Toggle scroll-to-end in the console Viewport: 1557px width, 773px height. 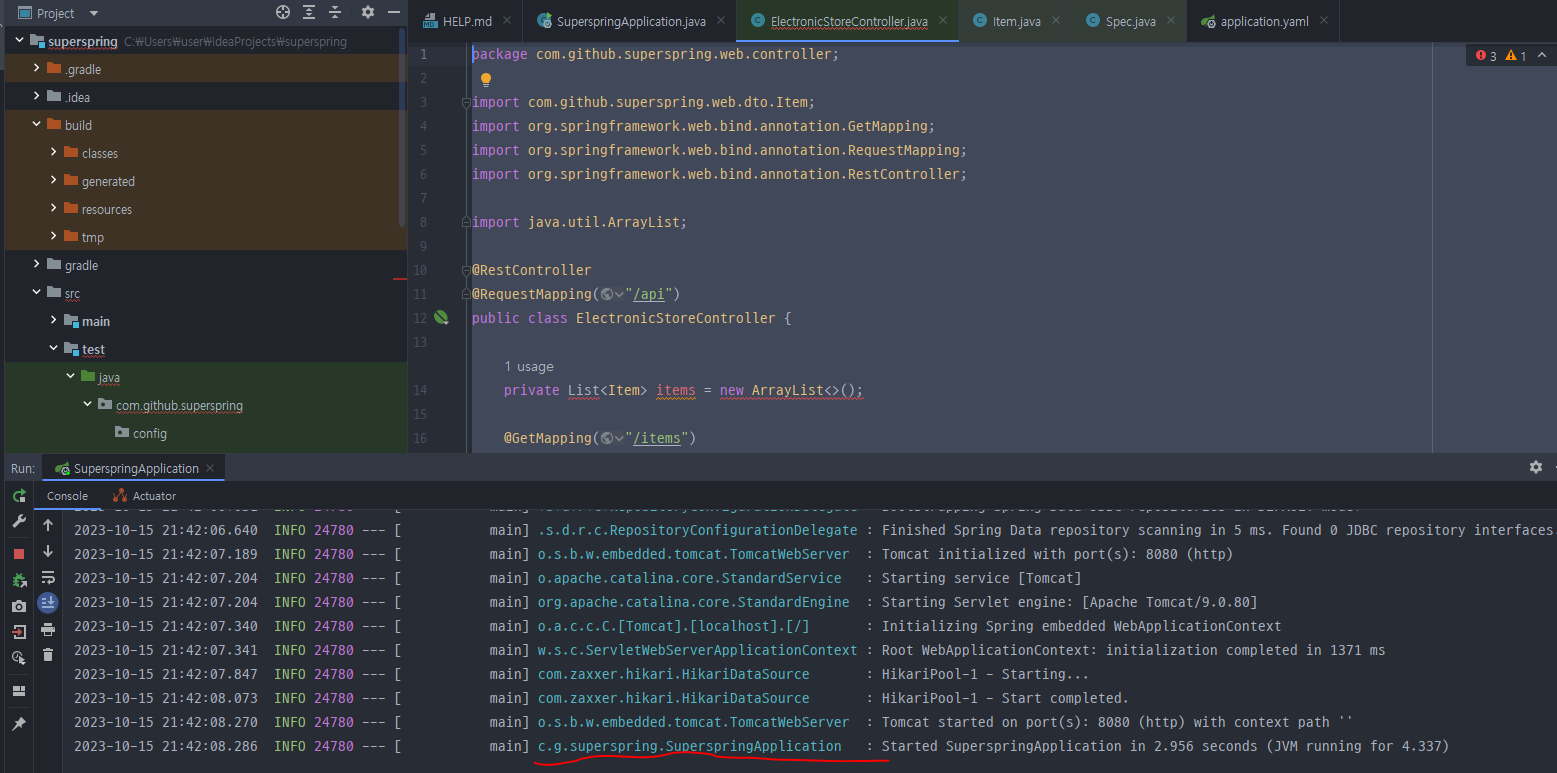point(48,603)
